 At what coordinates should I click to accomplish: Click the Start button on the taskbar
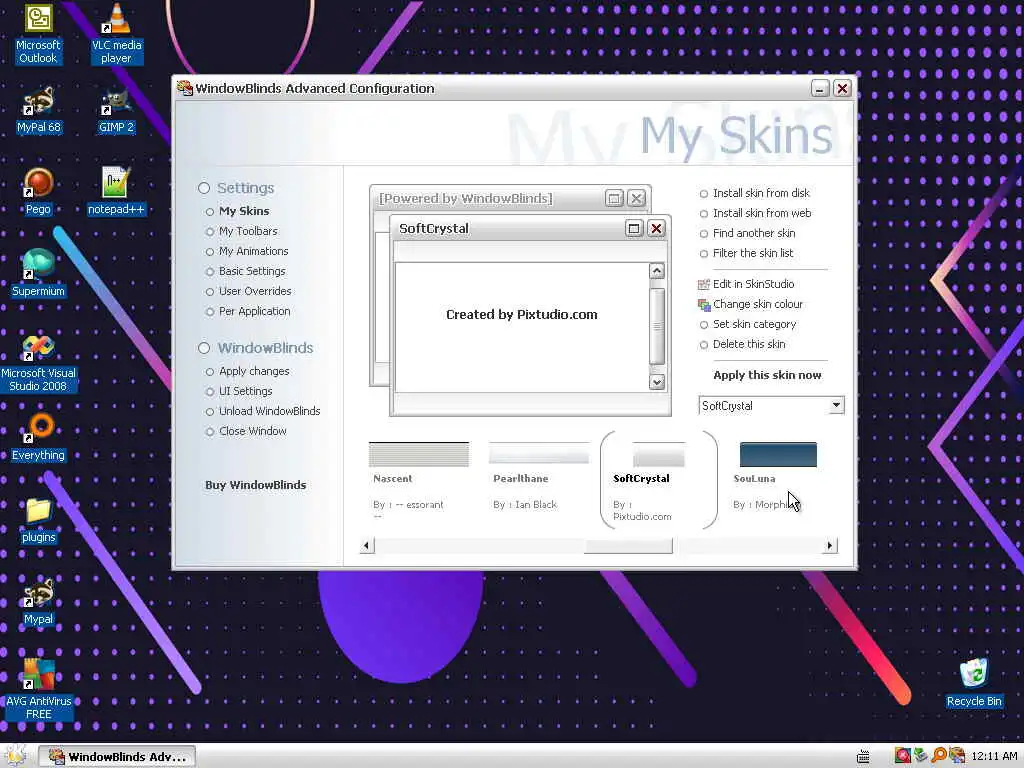[16, 756]
